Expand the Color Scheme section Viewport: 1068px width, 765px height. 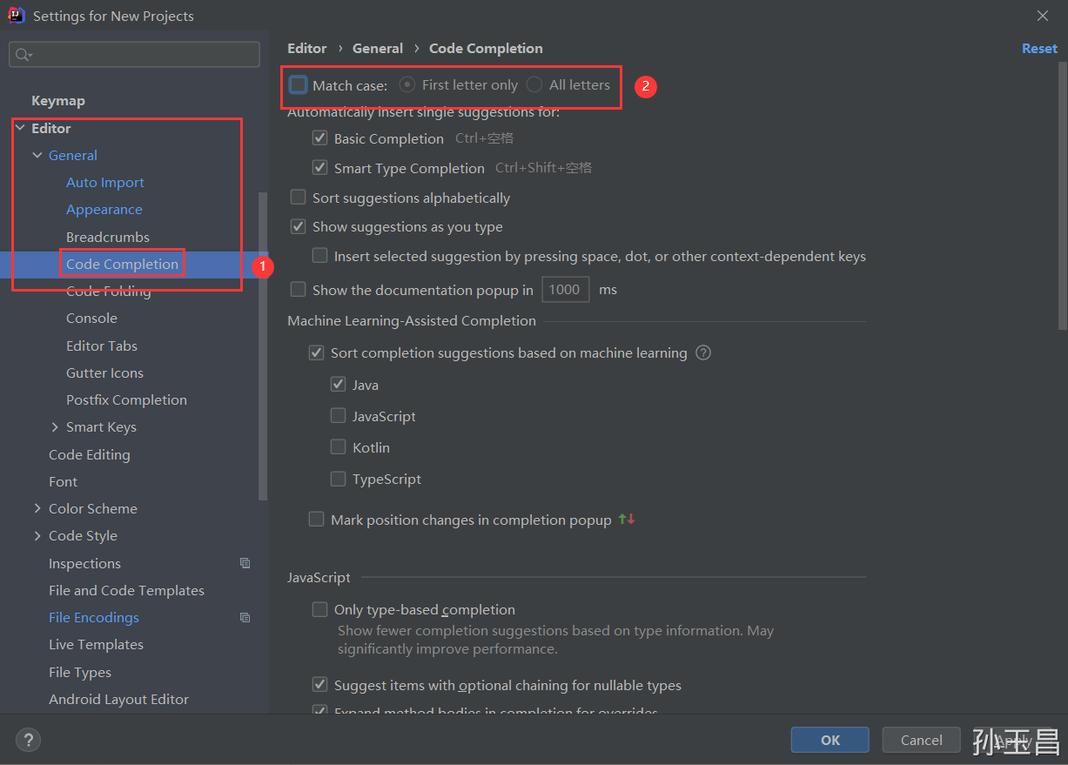click(x=36, y=508)
